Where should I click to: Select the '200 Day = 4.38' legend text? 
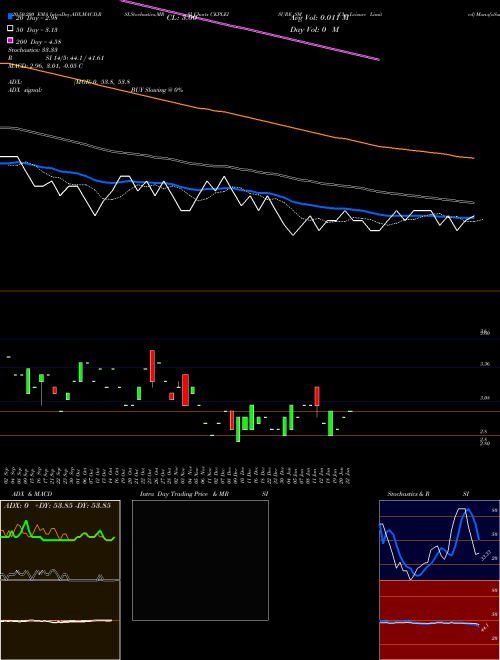(38, 42)
